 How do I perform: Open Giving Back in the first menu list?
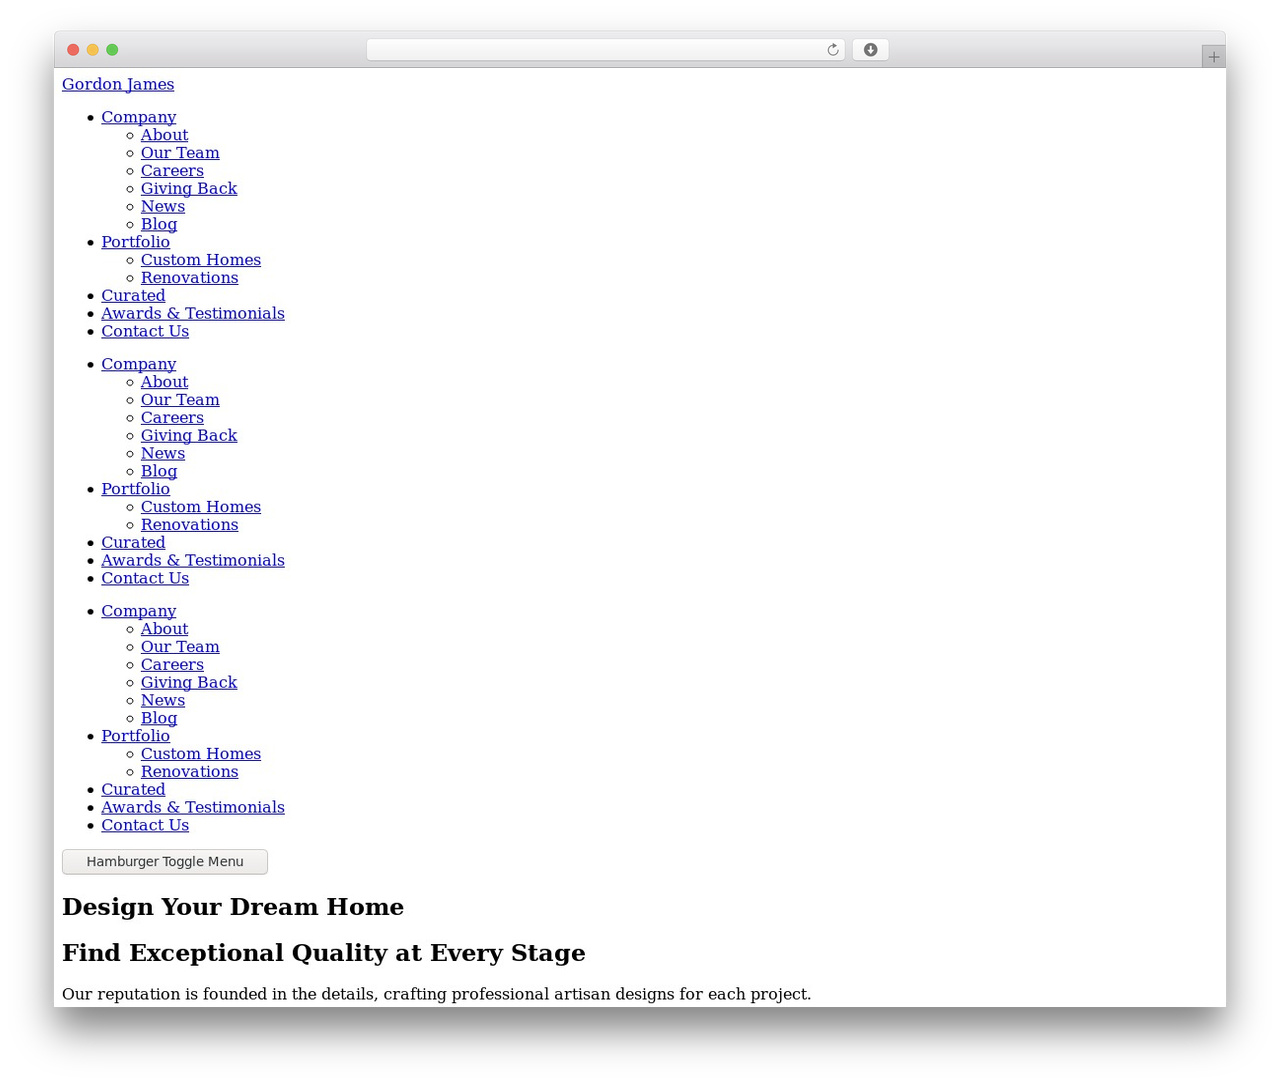tap(189, 189)
